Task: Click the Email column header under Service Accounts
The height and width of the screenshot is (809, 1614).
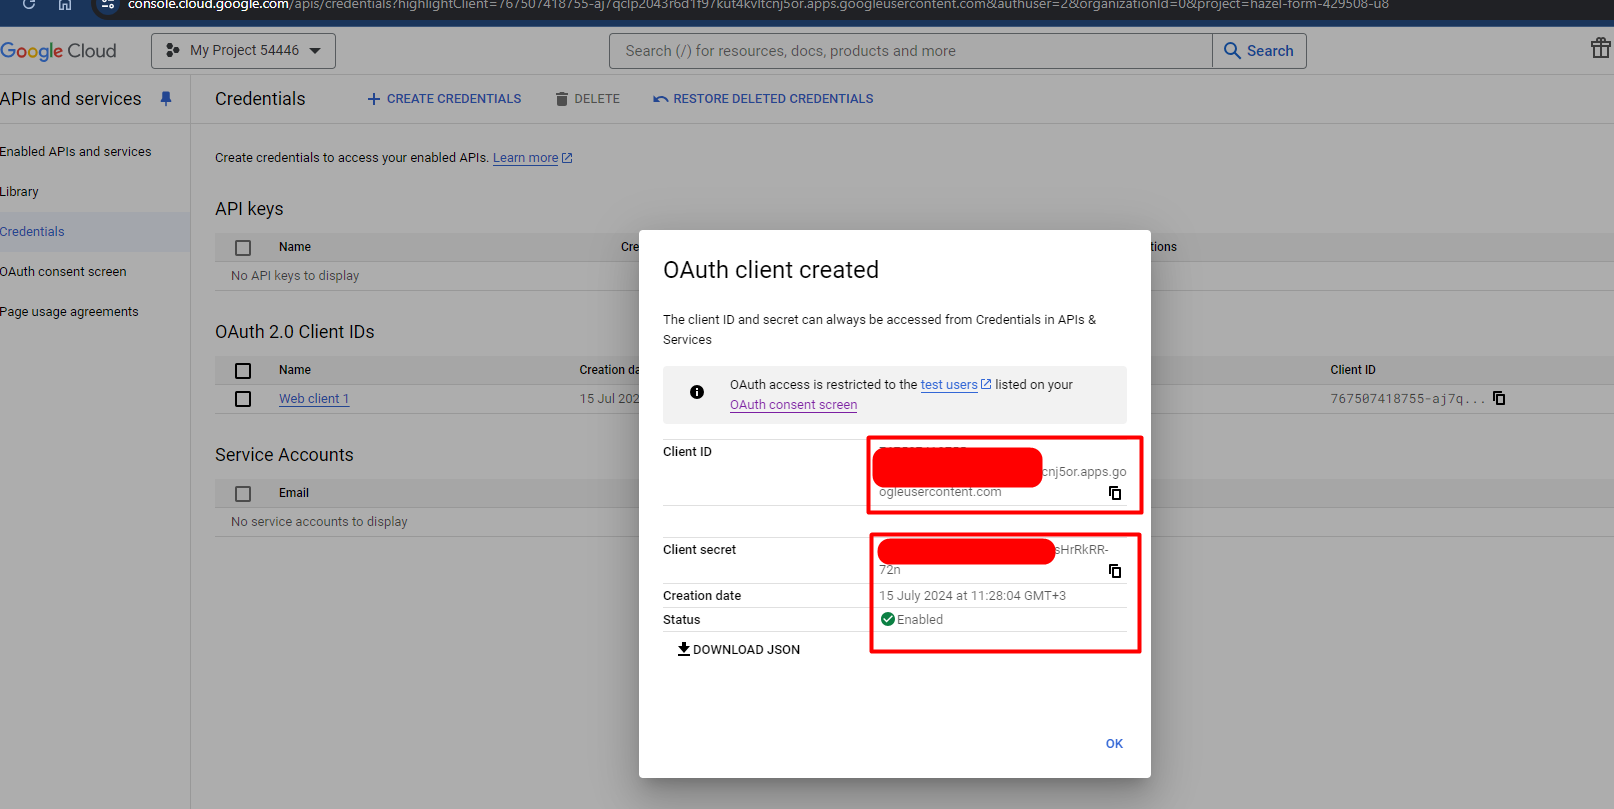Action: point(294,493)
